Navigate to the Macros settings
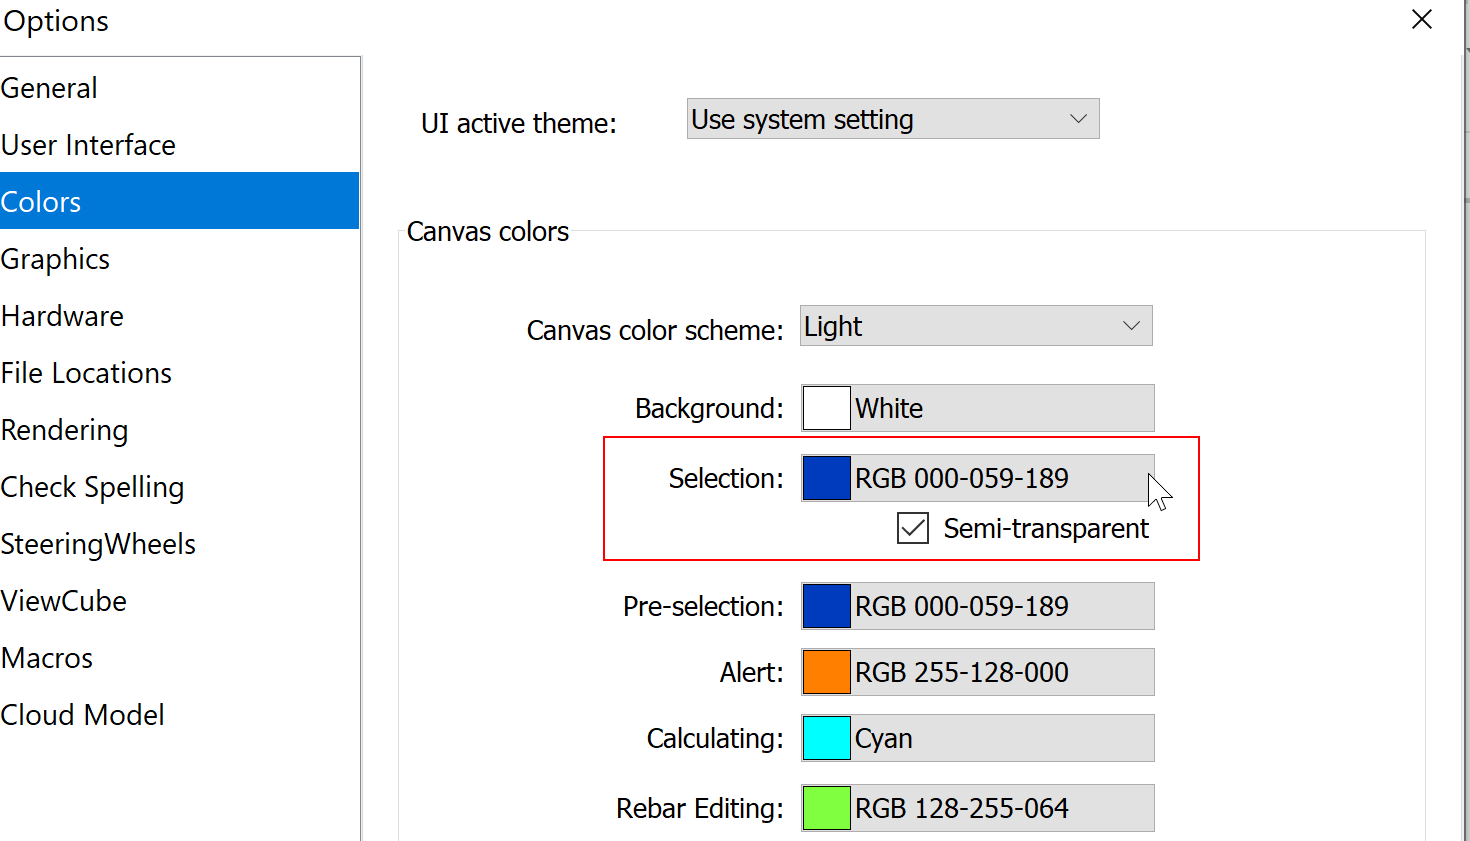Screen dimensions: 1470x841 click(x=47, y=658)
